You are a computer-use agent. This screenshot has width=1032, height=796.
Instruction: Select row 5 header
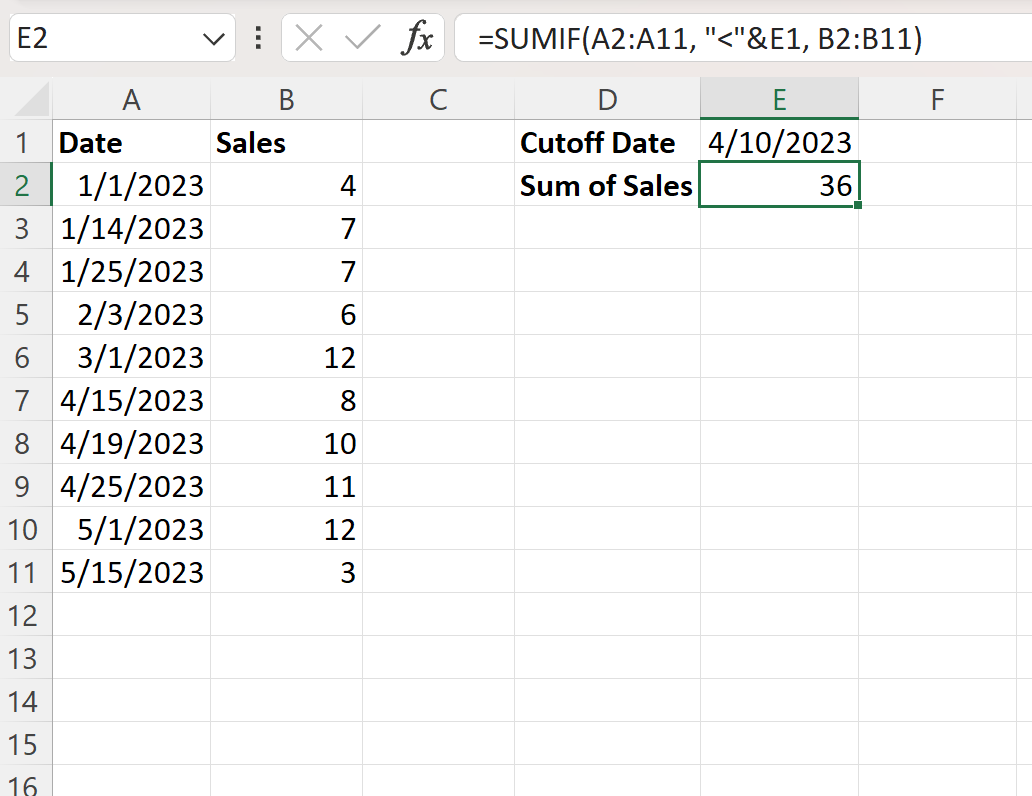pyautogui.click(x=25, y=314)
